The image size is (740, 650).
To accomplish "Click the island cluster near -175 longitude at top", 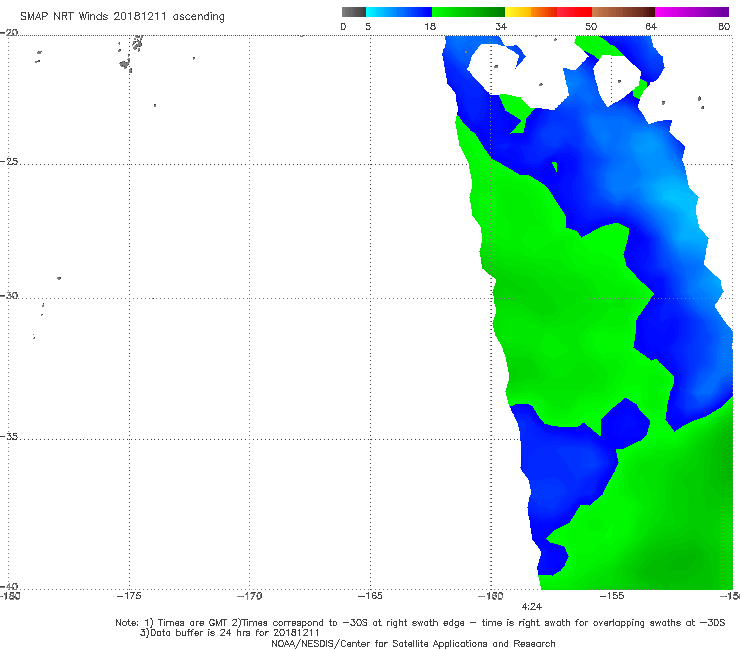I will [x=131, y=53].
